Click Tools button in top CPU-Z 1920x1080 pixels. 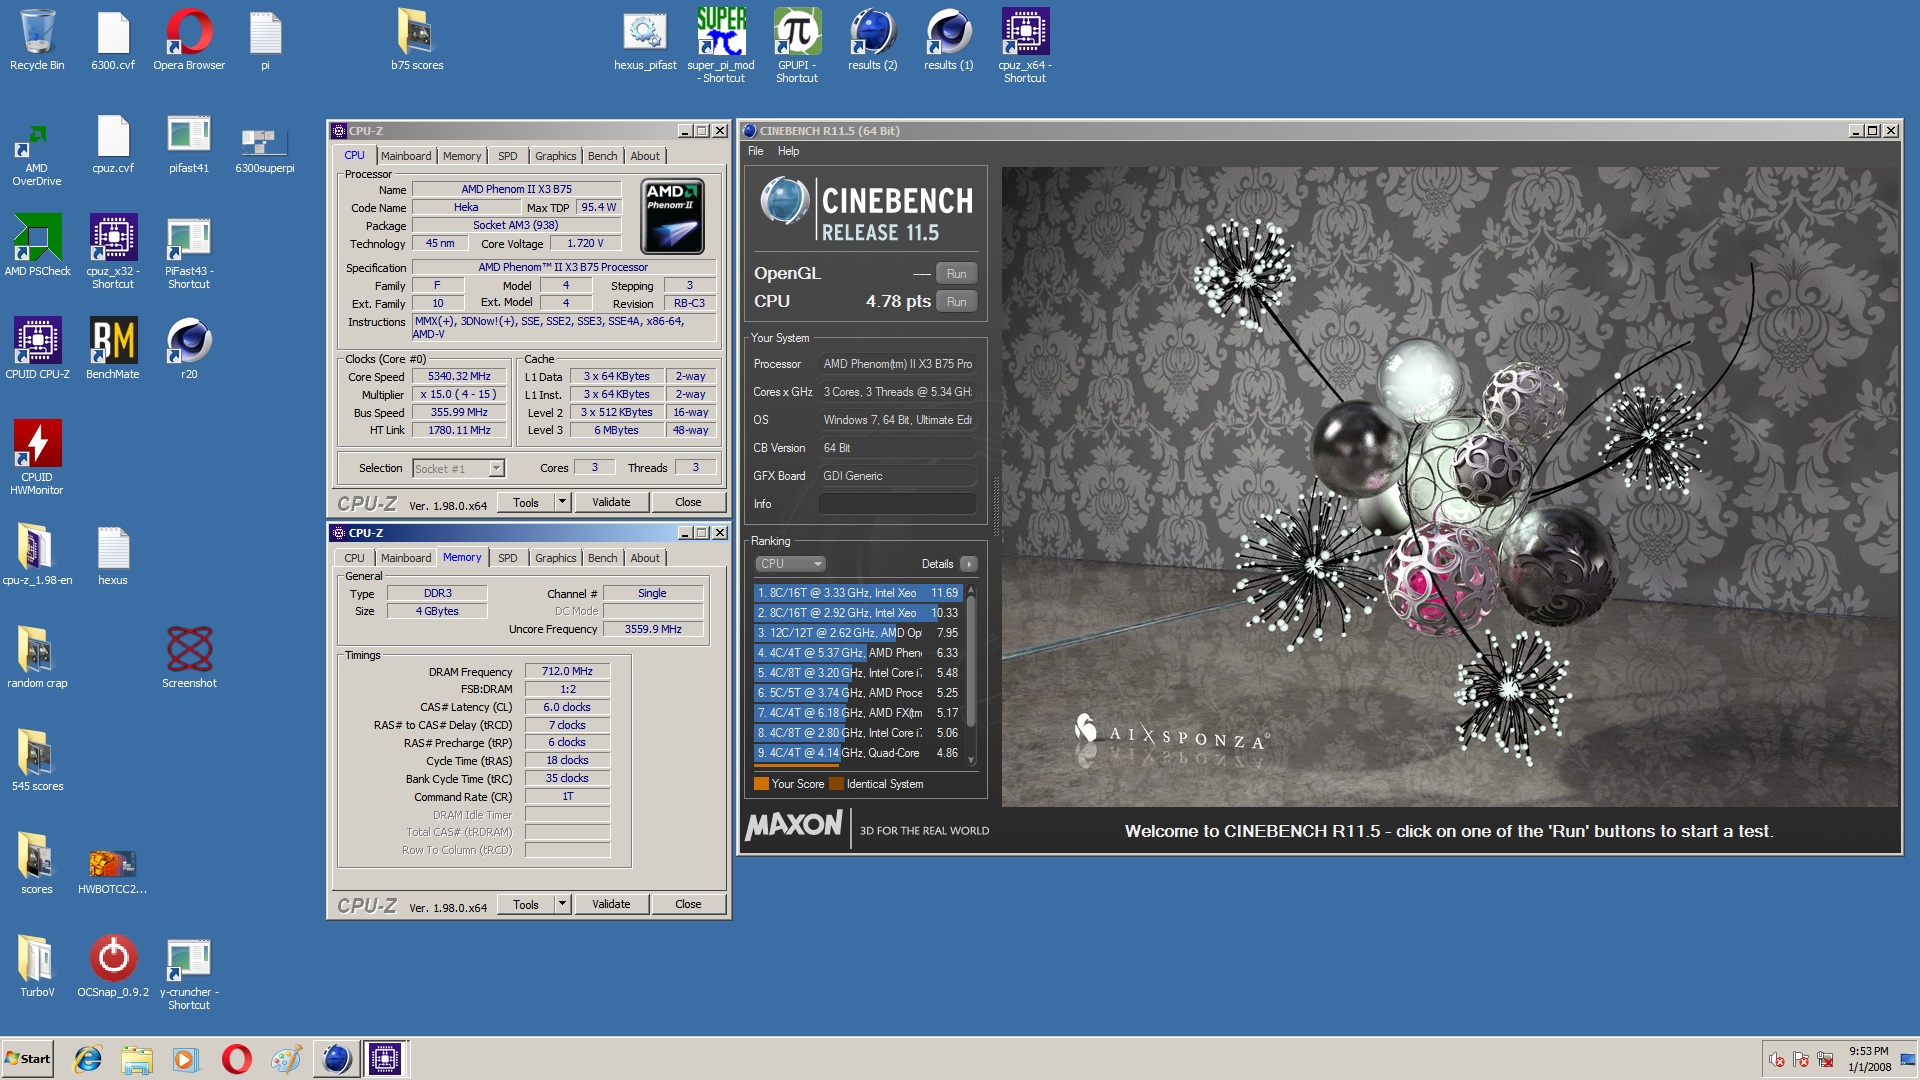526,502
